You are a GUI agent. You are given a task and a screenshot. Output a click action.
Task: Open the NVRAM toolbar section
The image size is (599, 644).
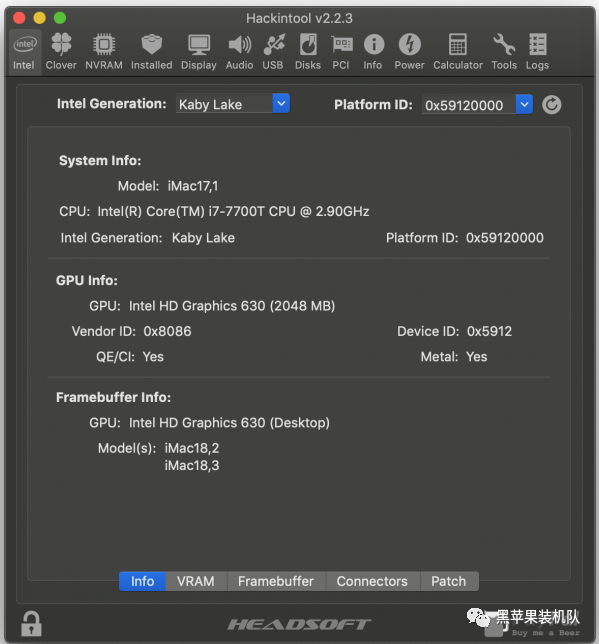(104, 52)
